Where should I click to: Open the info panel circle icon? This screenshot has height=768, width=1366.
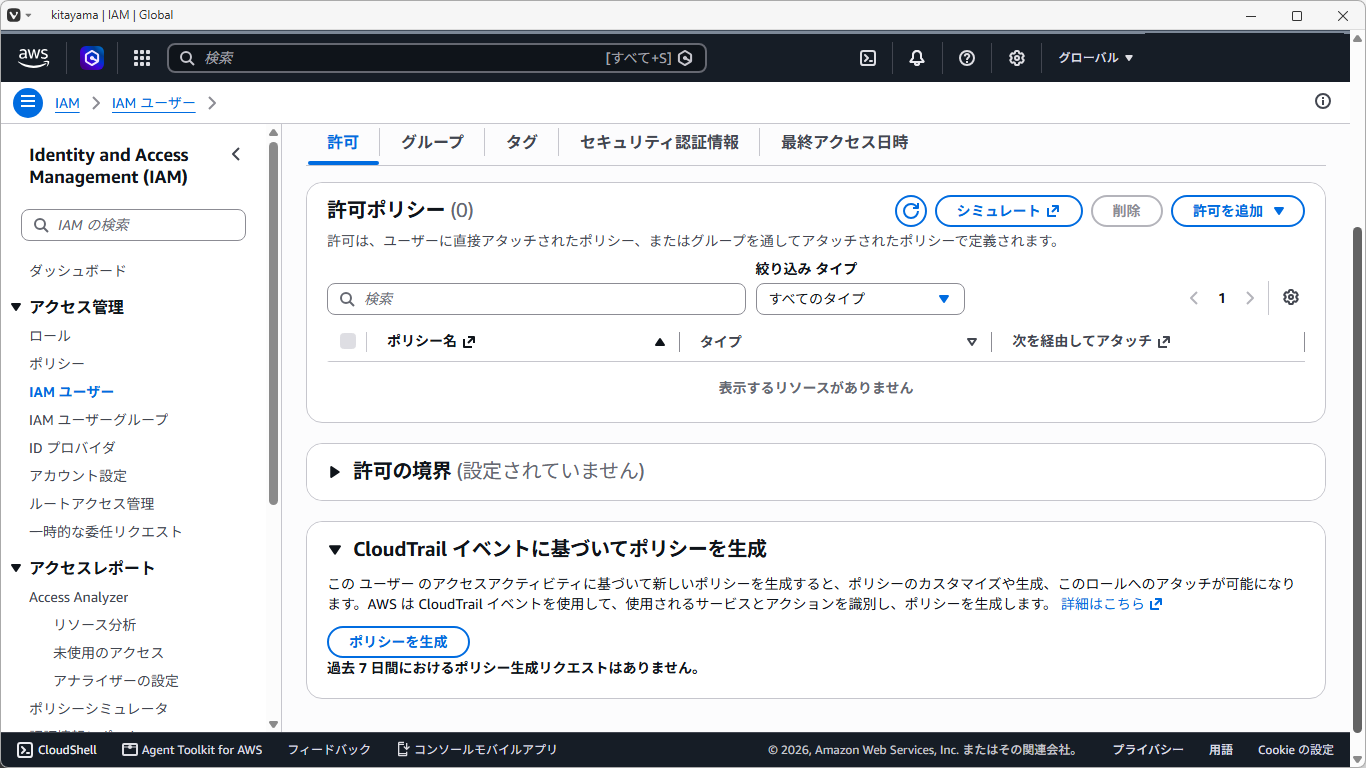[1323, 101]
